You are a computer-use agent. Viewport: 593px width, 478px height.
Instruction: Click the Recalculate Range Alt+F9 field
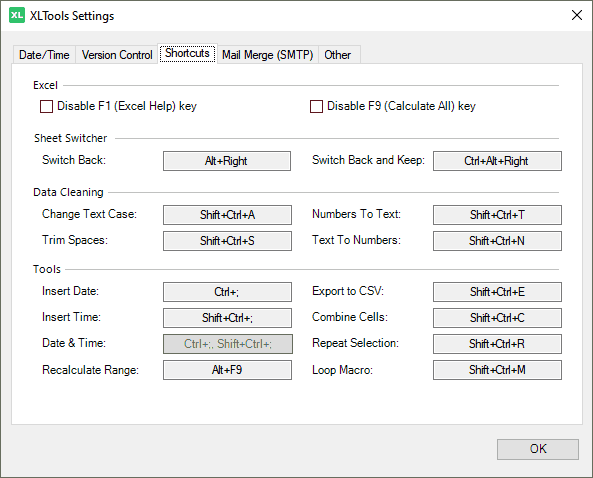pos(227,370)
